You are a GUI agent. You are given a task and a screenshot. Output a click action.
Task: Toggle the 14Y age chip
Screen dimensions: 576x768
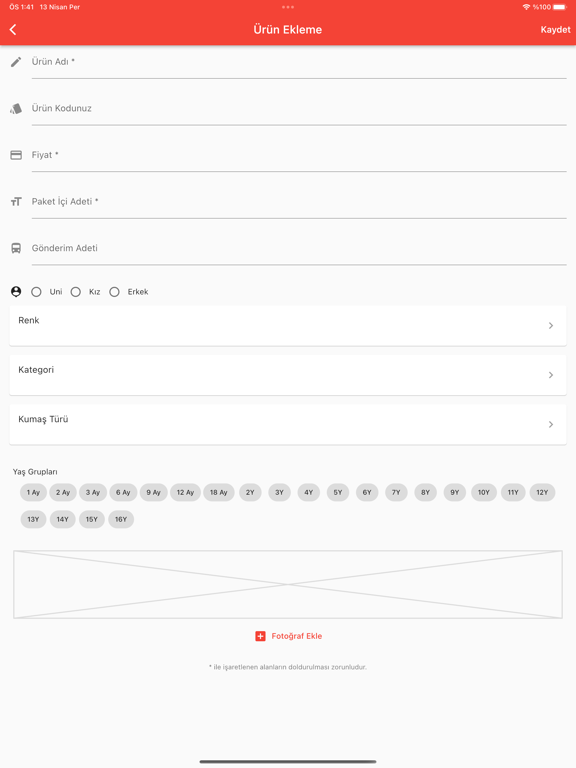click(63, 519)
